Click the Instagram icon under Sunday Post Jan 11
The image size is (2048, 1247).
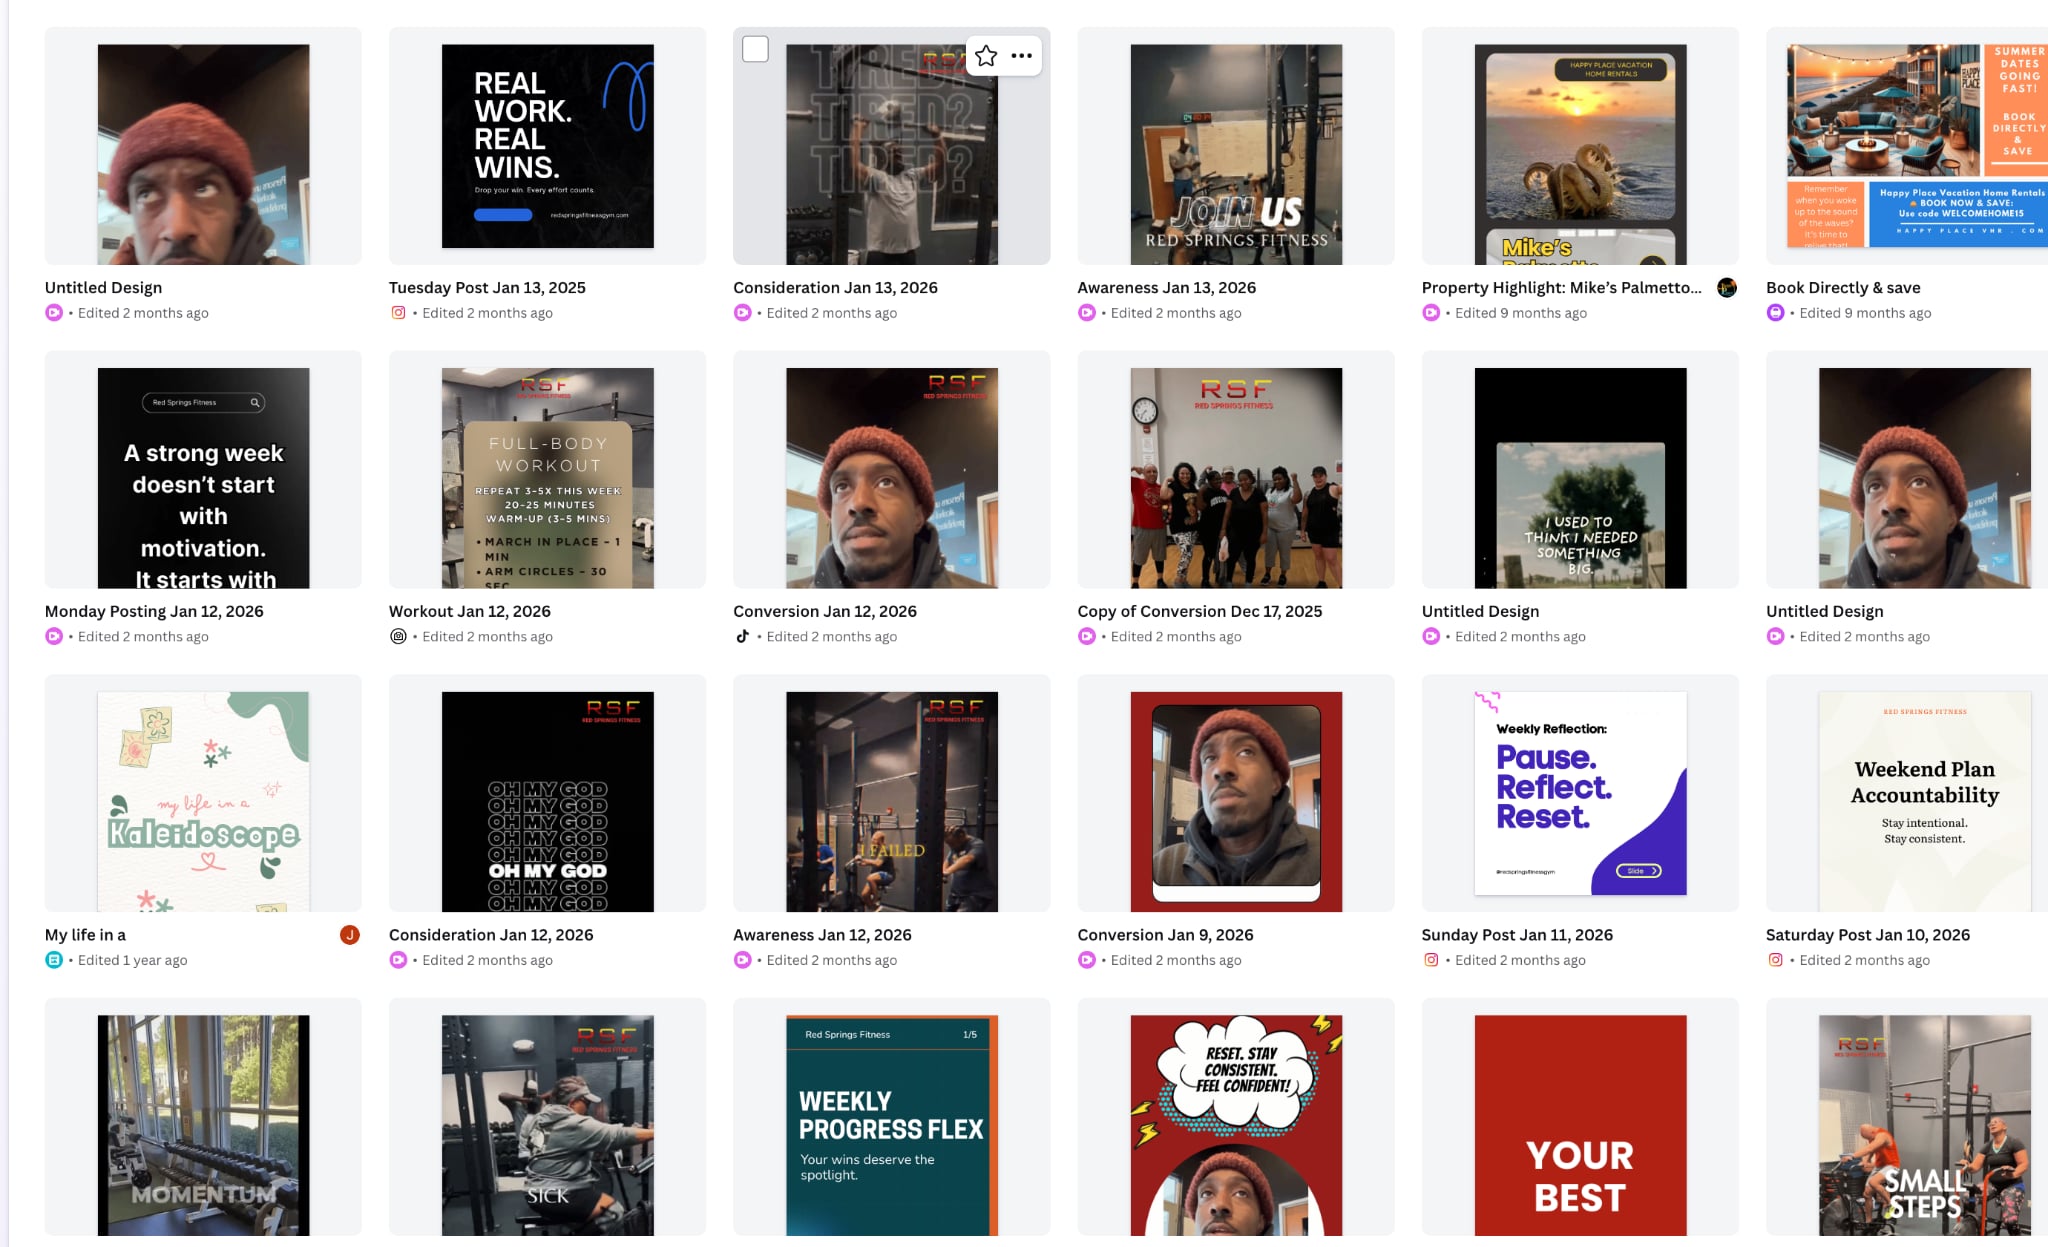click(1431, 960)
